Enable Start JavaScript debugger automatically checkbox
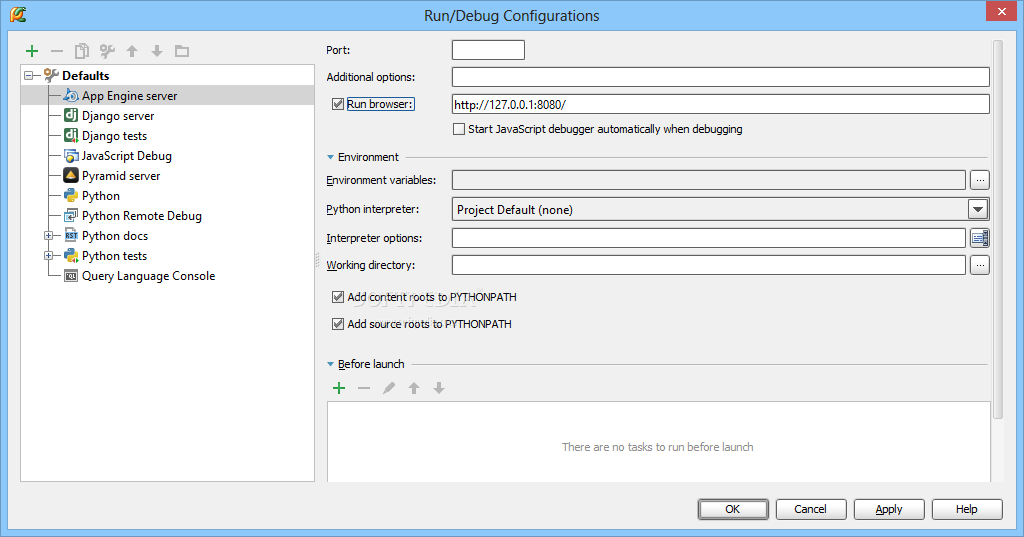 [459, 129]
